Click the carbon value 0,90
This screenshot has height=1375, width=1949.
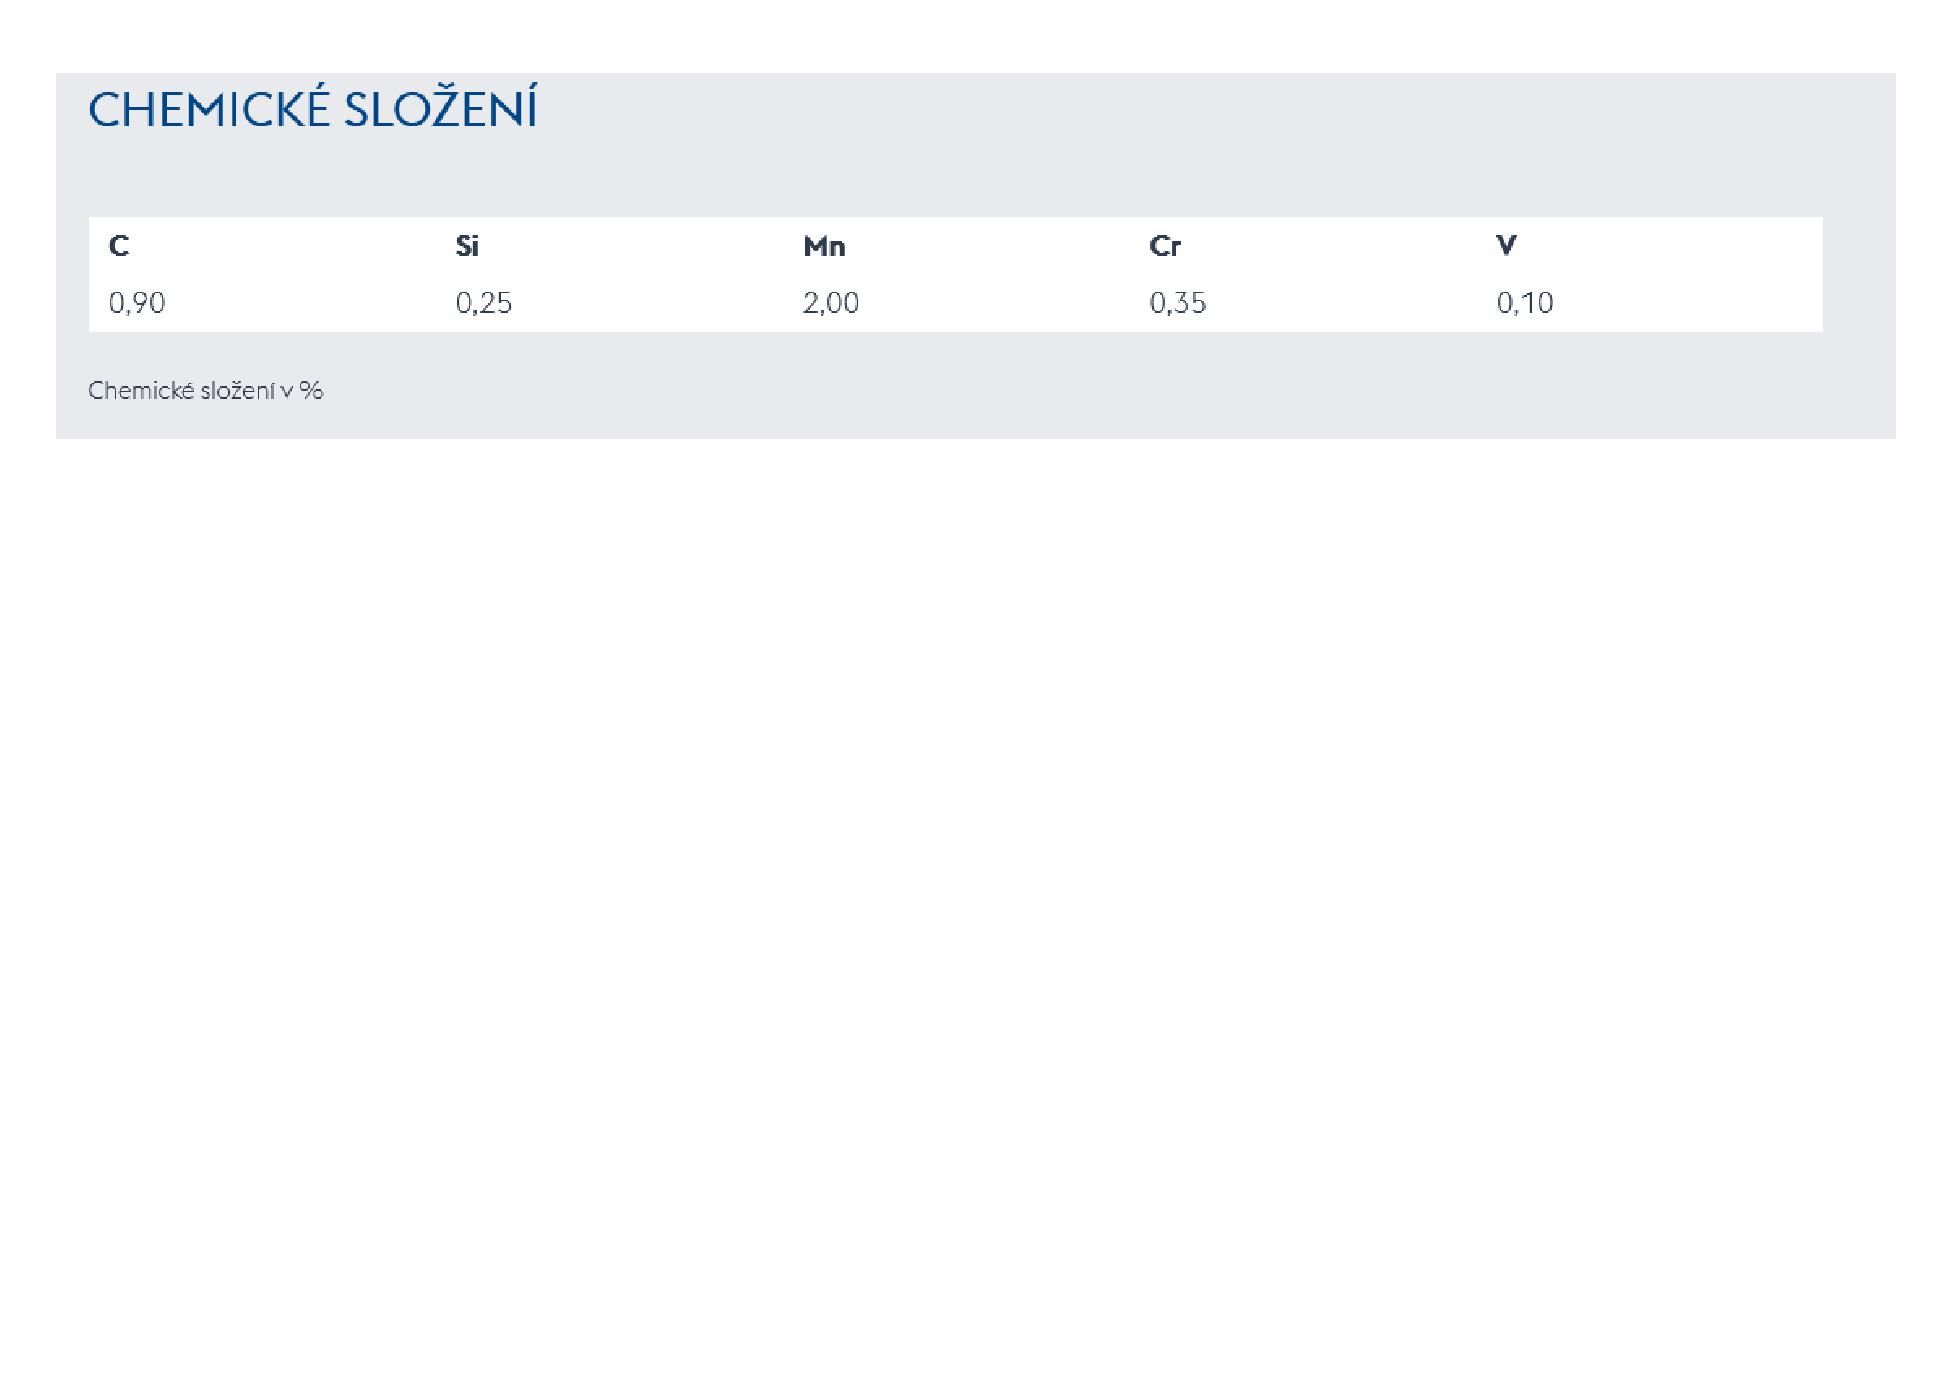coord(137,303)
